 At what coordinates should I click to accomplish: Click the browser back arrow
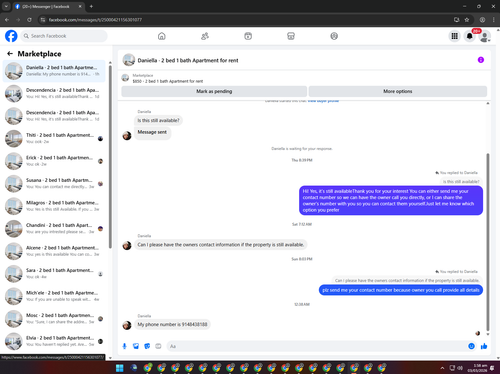coord(7,20)
